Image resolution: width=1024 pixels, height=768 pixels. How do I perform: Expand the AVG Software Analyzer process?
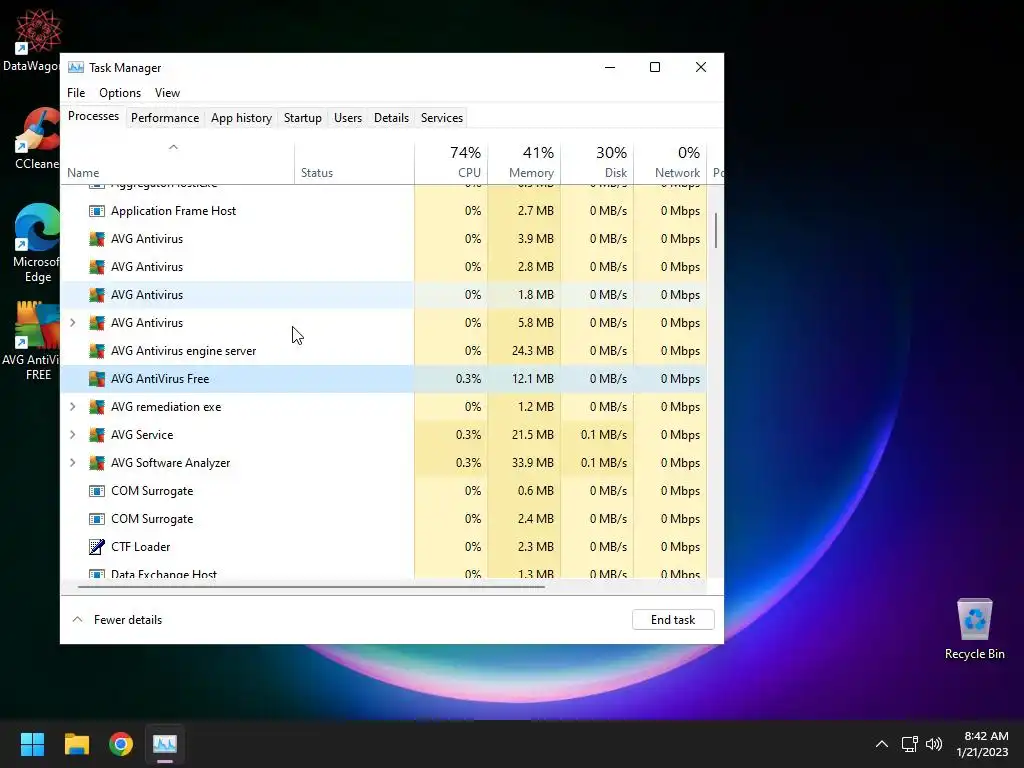coord(72,463)
